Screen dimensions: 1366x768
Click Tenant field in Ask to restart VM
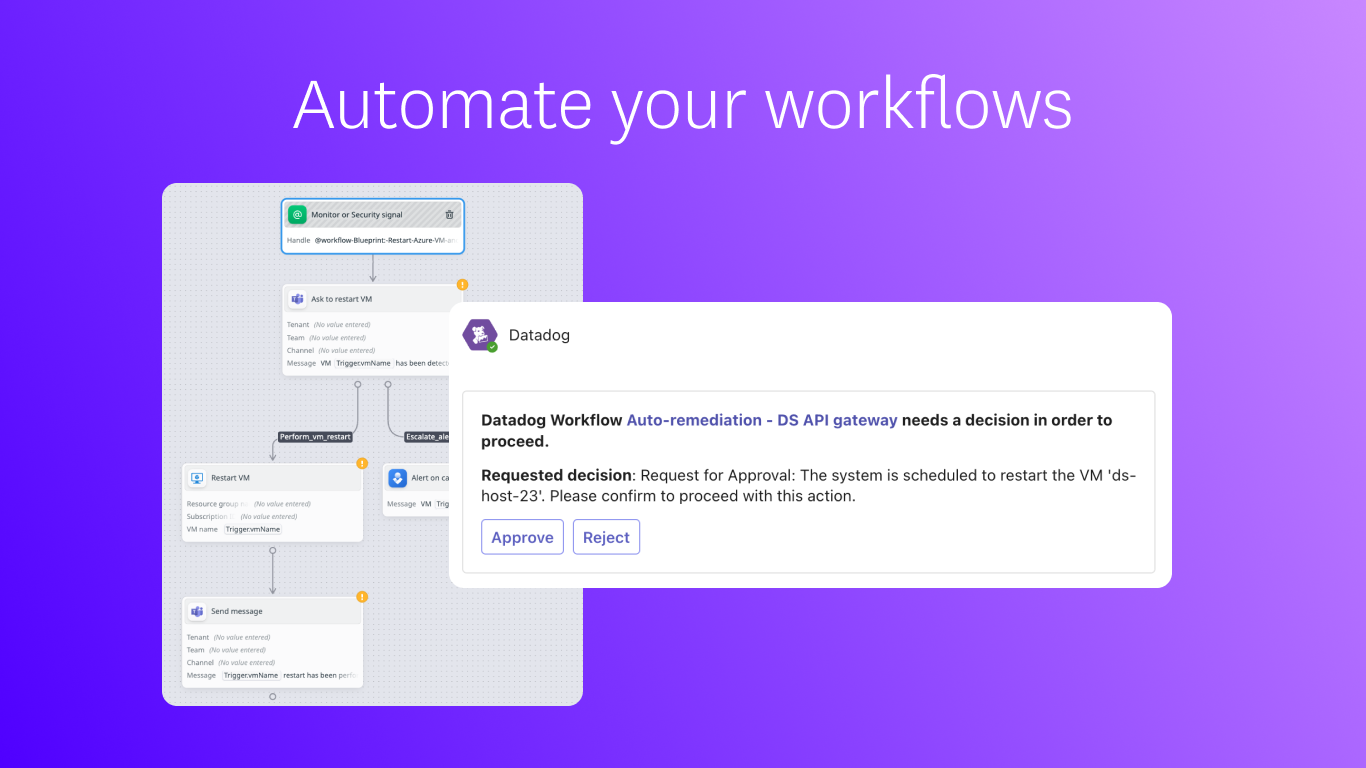click(329, 325)
